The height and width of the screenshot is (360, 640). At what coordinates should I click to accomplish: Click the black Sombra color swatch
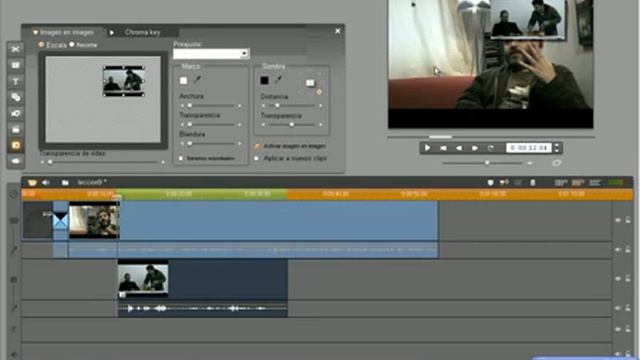(264, 80)
